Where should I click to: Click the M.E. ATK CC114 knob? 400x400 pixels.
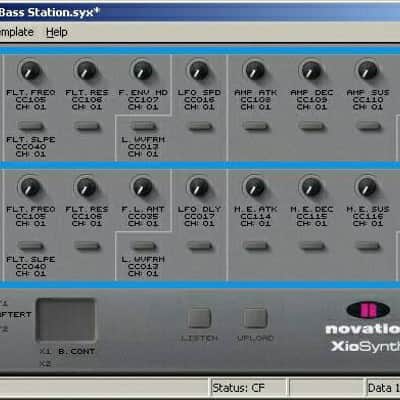click(x=255, y=187)
